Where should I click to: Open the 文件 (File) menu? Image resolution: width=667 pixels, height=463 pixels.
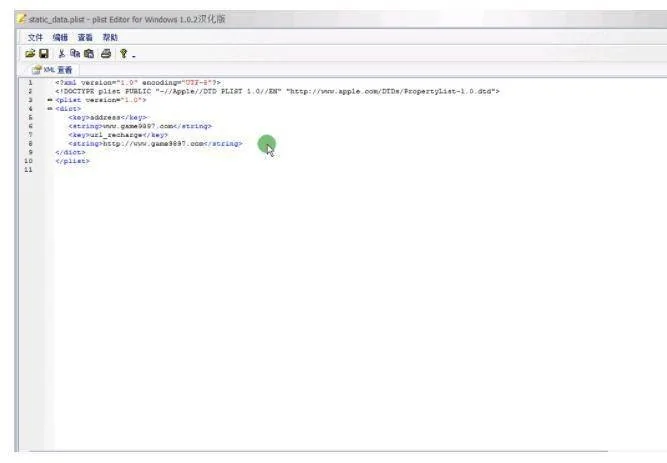pyautogui.click(x=35, y=37)
